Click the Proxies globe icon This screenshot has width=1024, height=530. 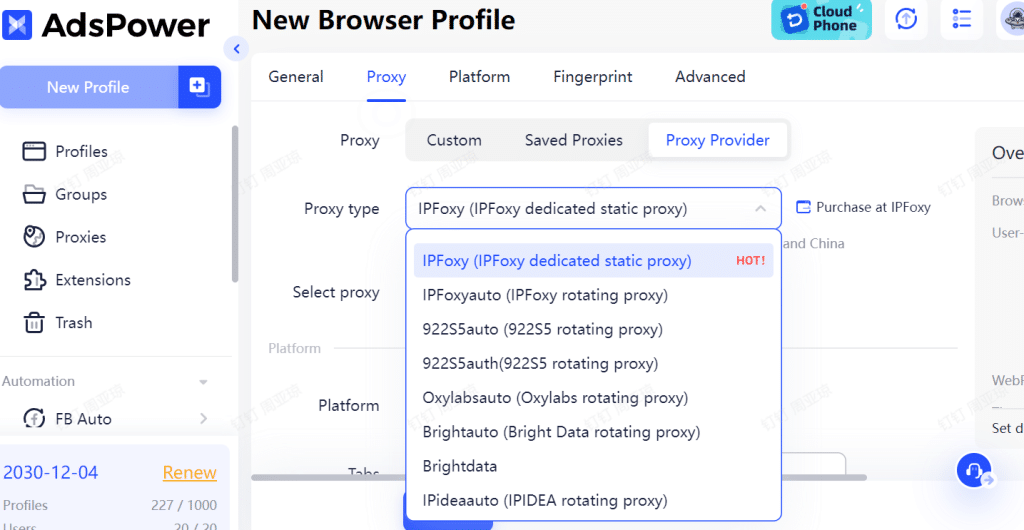(34, 237)
